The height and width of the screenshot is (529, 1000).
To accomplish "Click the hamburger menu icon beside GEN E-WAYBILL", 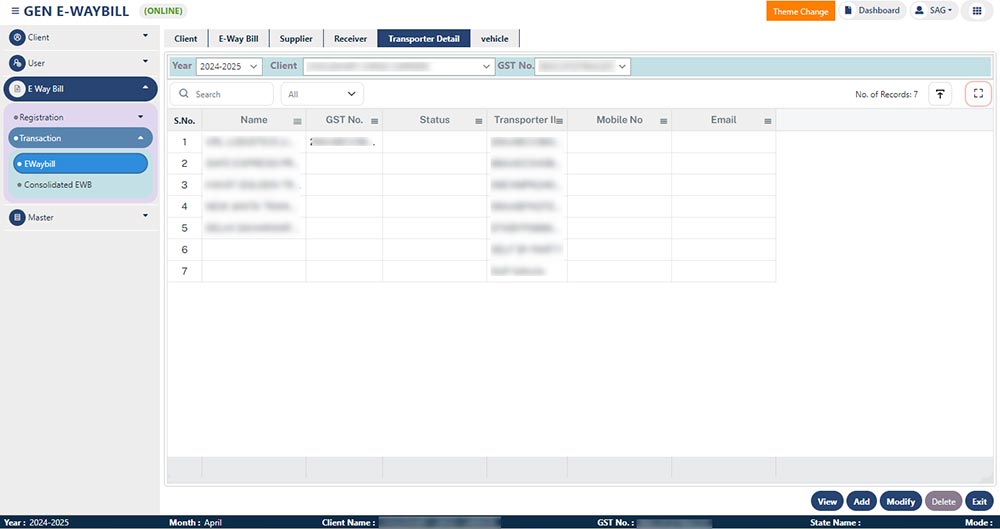I will click(x=14, y=11).
